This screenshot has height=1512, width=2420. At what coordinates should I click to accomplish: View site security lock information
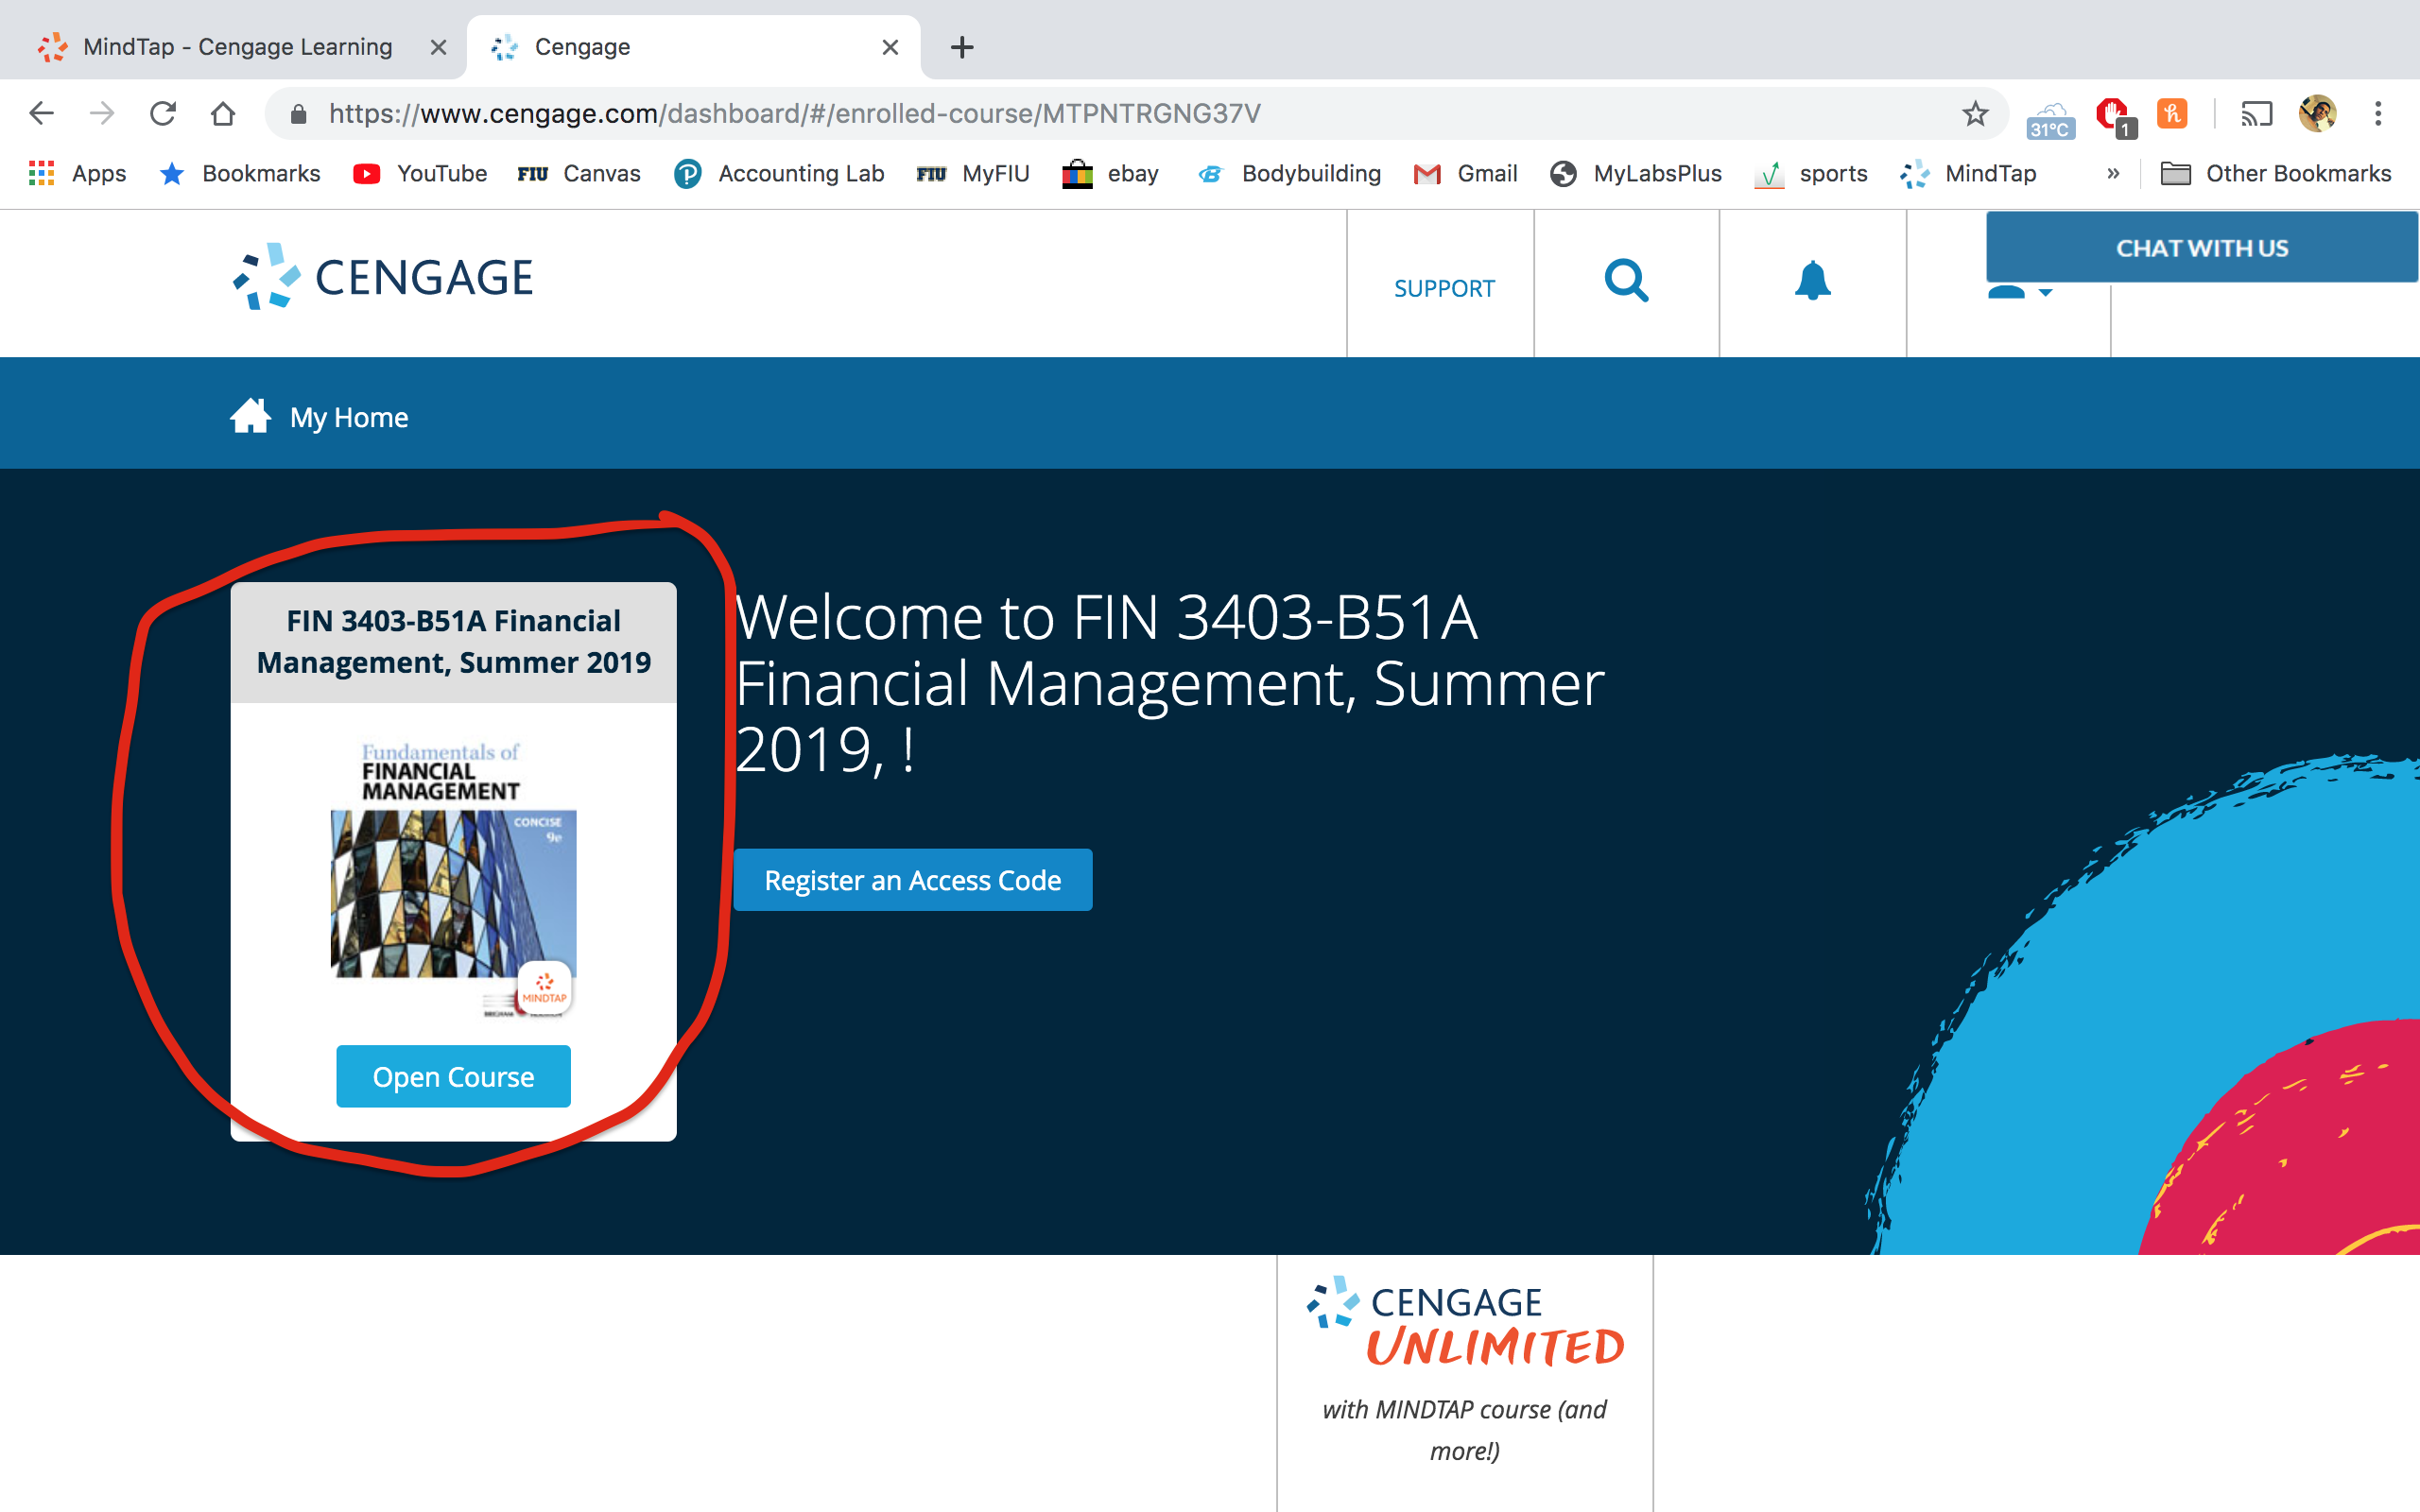pyautogui.click(x=298, y=114)
